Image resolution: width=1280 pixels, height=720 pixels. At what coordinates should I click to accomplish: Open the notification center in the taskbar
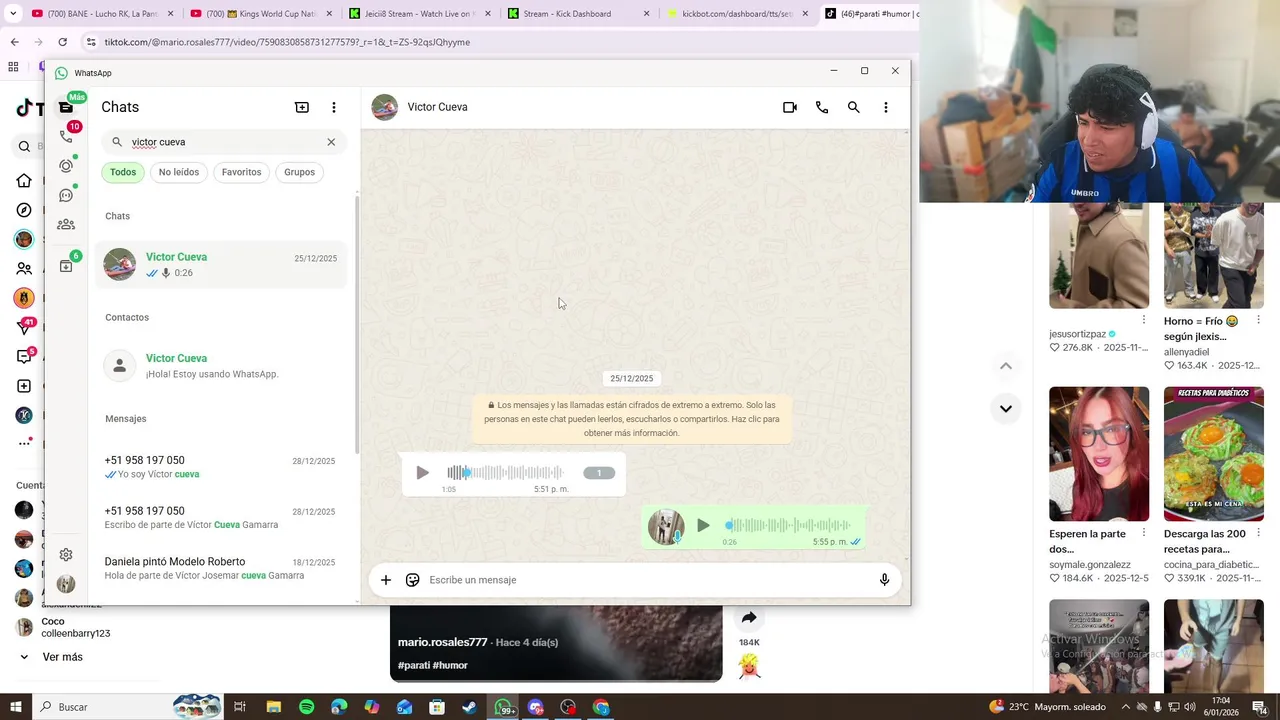click(x=1260, y=707)
